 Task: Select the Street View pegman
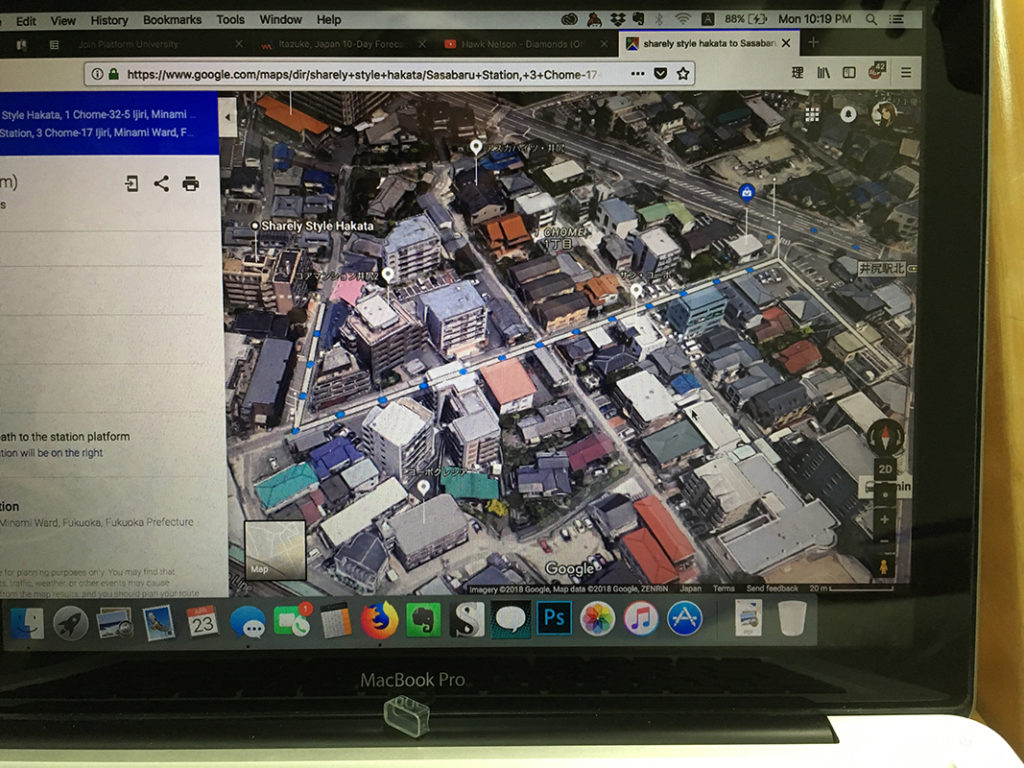pos(884,566)
